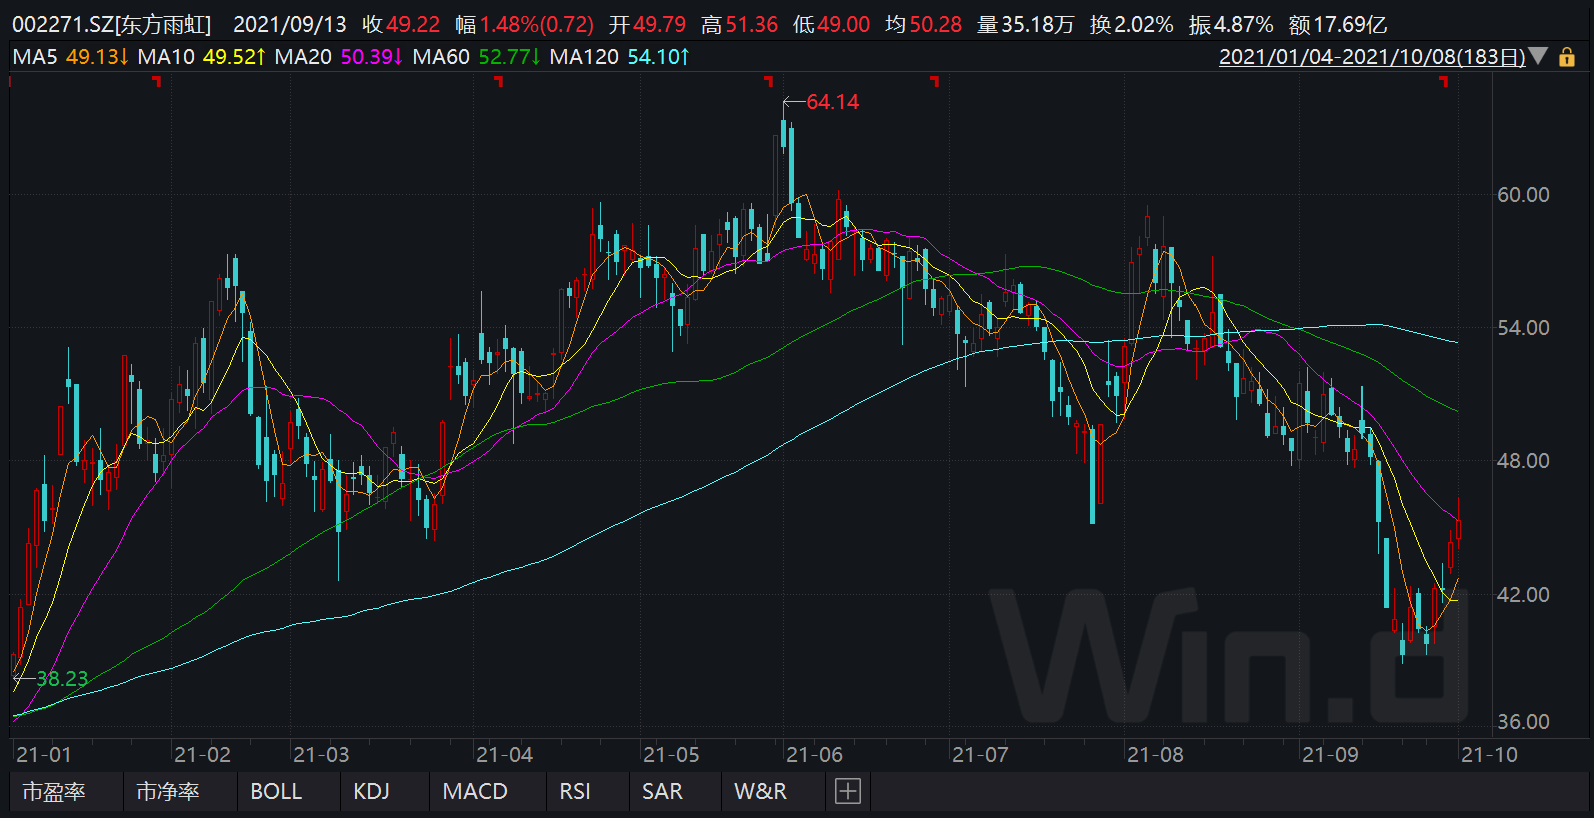This screenshot has height=818, width=1594.
Task: Click the volume value 量35.18万
Action: pyautogui.click(x=1026, y=24)
